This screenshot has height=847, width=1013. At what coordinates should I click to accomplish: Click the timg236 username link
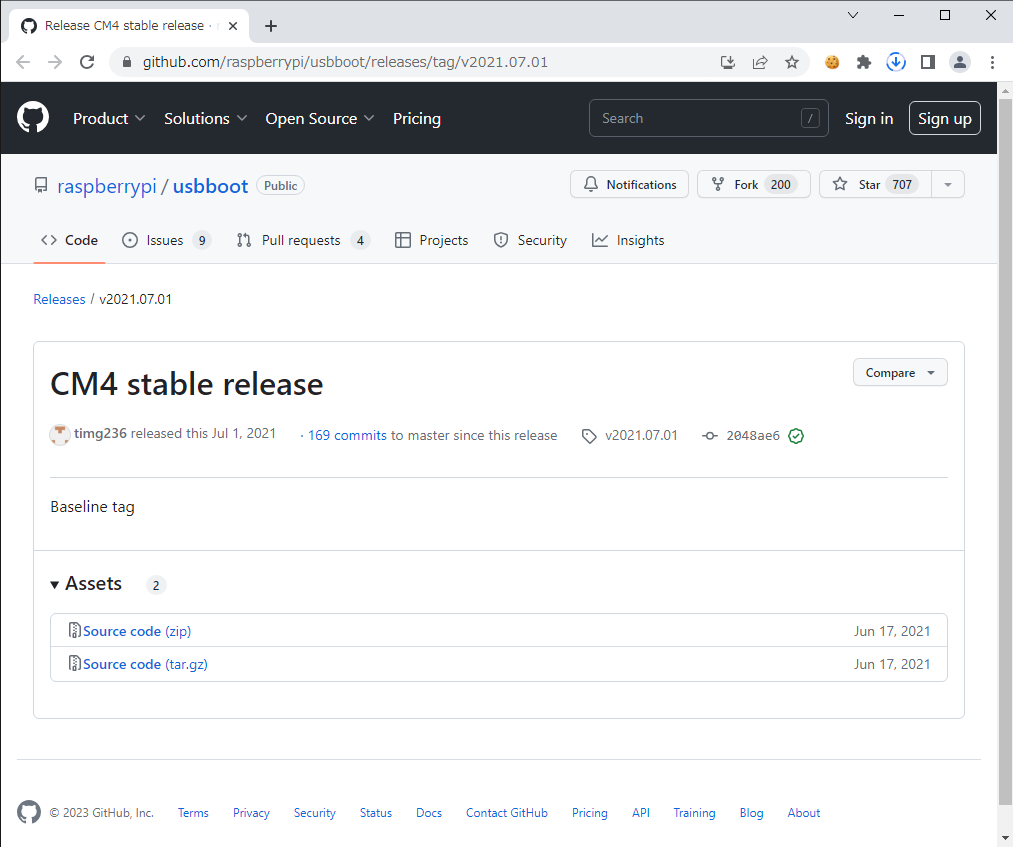coord(100,434)
